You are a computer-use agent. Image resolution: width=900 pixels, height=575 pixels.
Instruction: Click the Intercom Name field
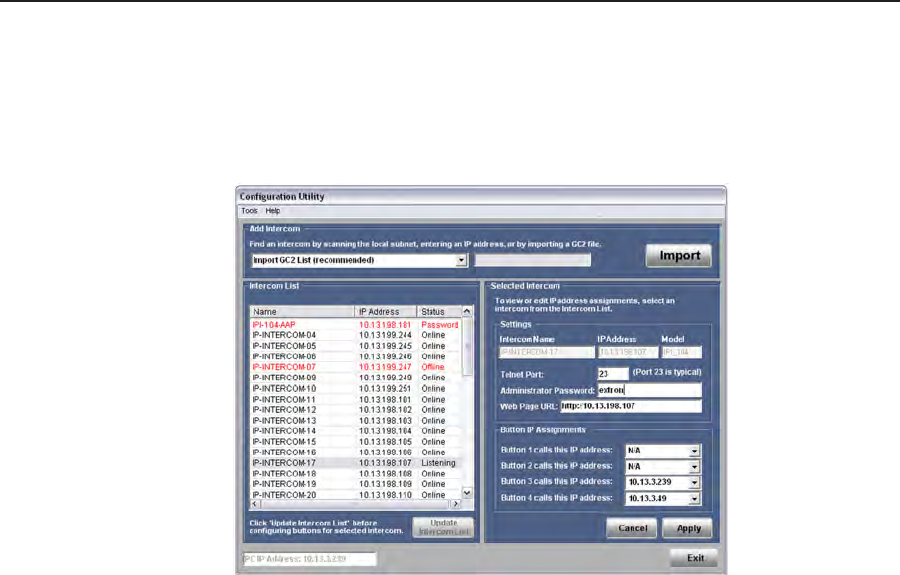[546, 352]
